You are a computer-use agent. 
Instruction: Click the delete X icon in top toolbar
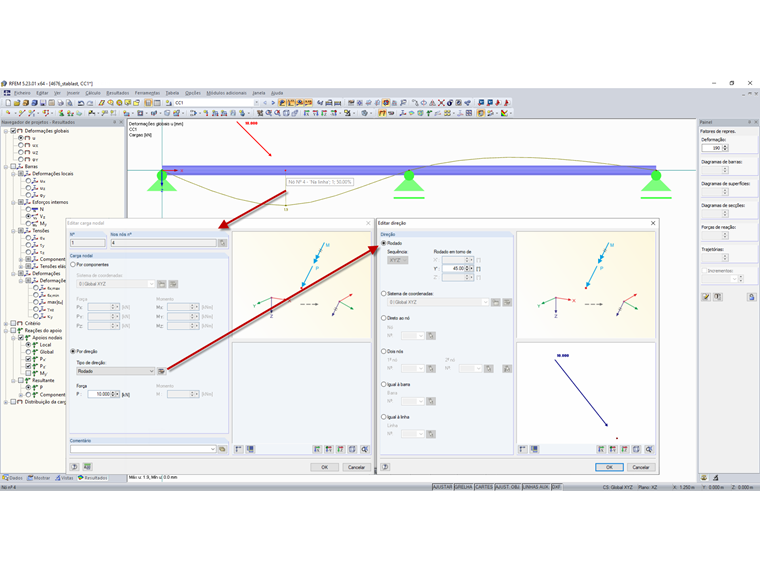pos(441,103)
